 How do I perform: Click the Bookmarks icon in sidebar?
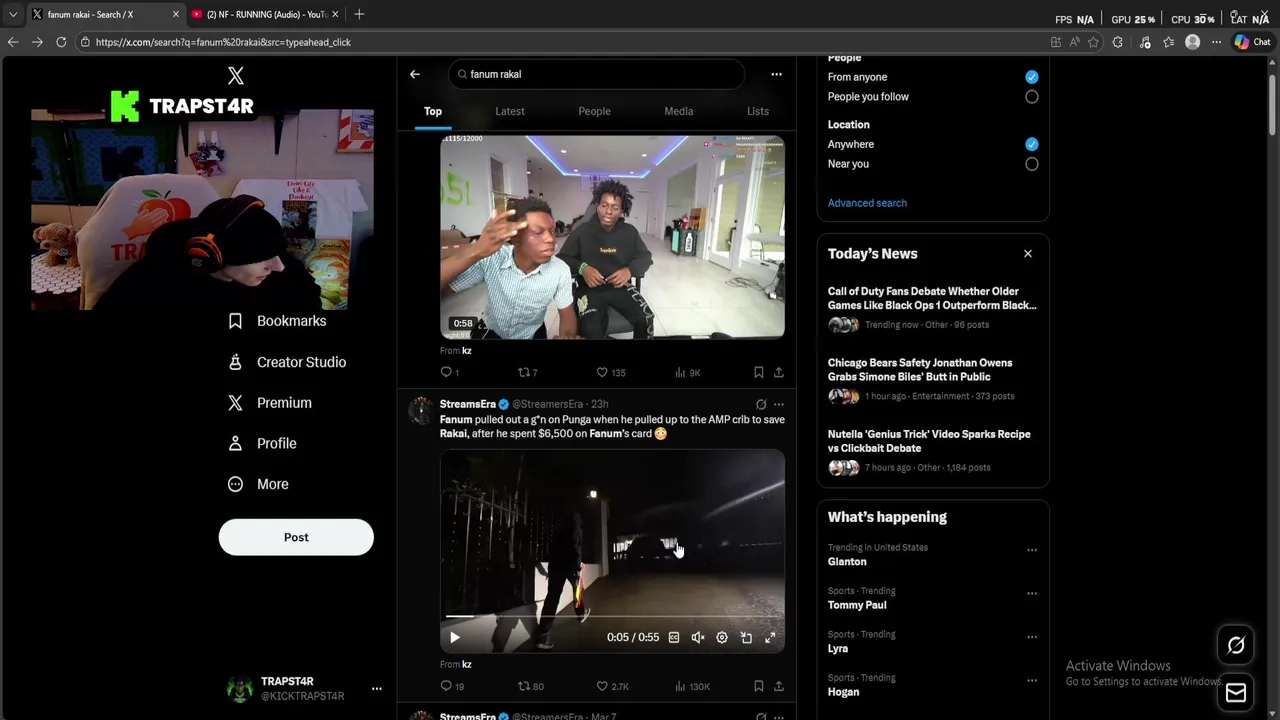coord(235,321)
